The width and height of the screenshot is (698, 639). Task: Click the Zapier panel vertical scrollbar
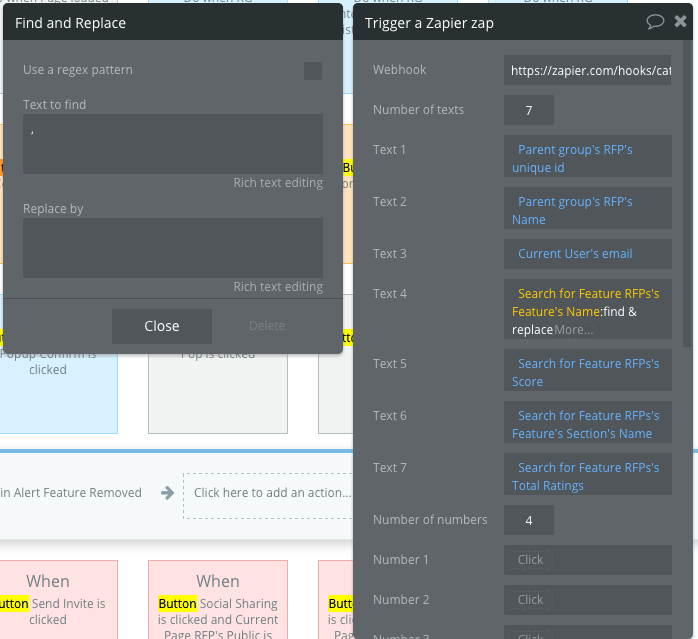click(686, 194)
